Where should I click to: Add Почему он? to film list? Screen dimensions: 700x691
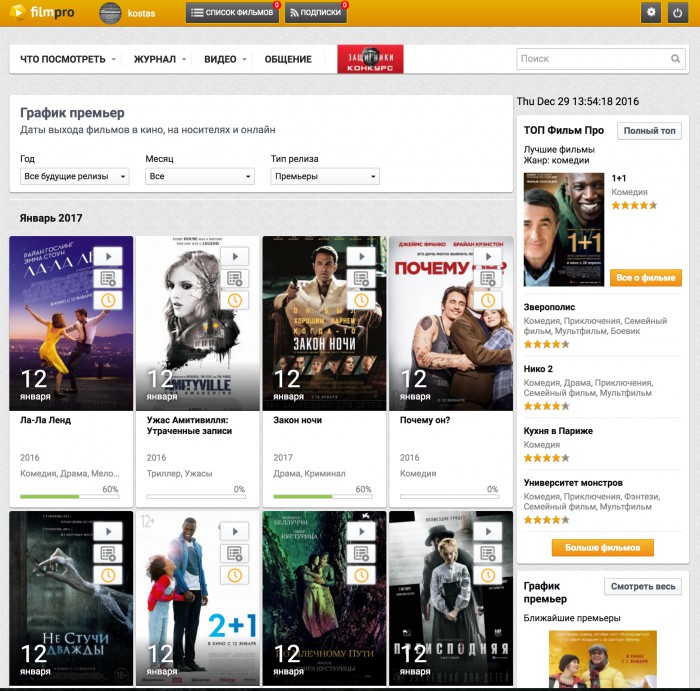[488, 278]
